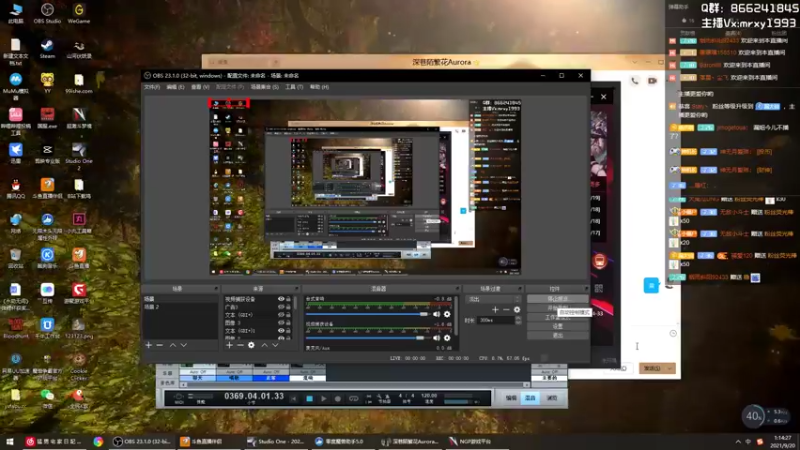Open the 文件(F) menu in OBS

tap(152, 87)
